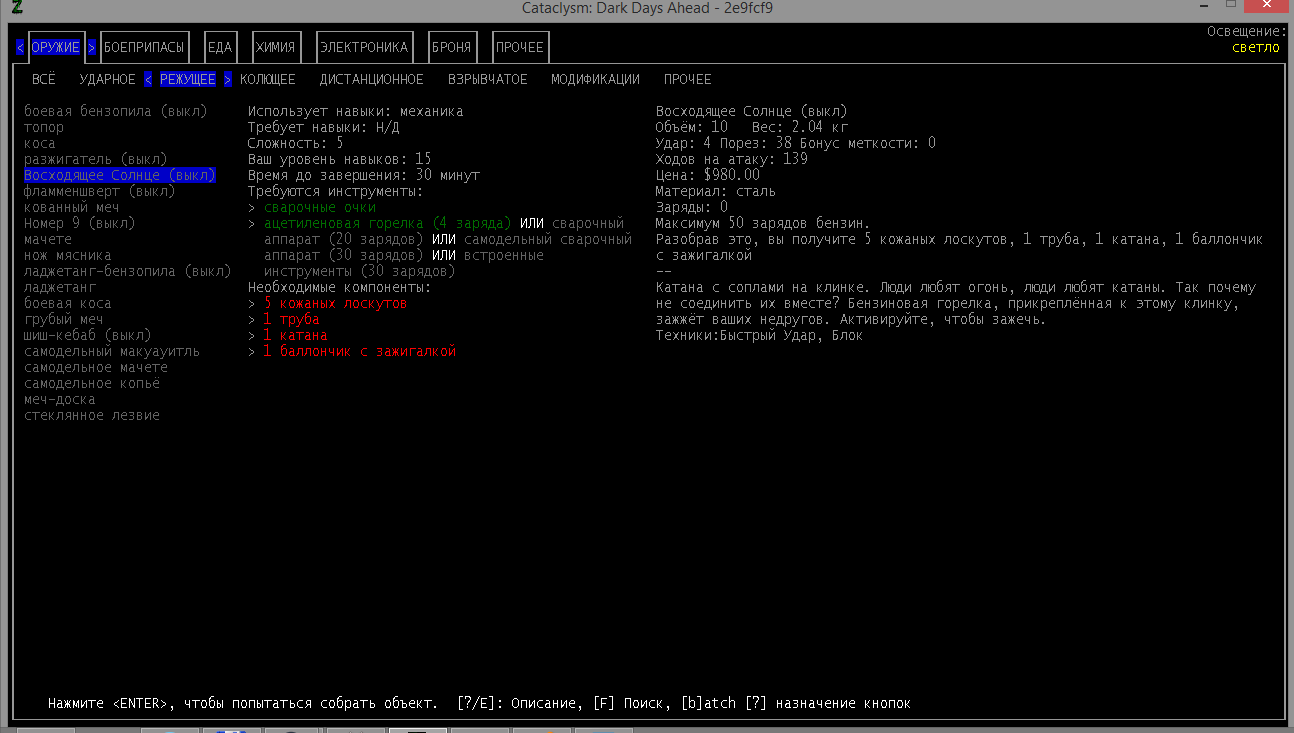Choose the мачете recipe above нож мясника
The height and width of the screenshot is (733, 1294).
click(x=48, y=239)
